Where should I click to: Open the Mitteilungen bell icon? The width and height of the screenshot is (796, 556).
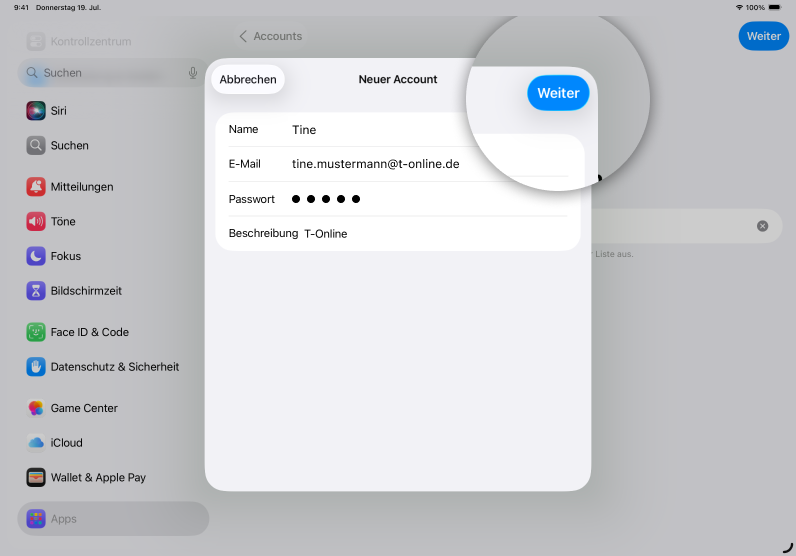point(36,187)
